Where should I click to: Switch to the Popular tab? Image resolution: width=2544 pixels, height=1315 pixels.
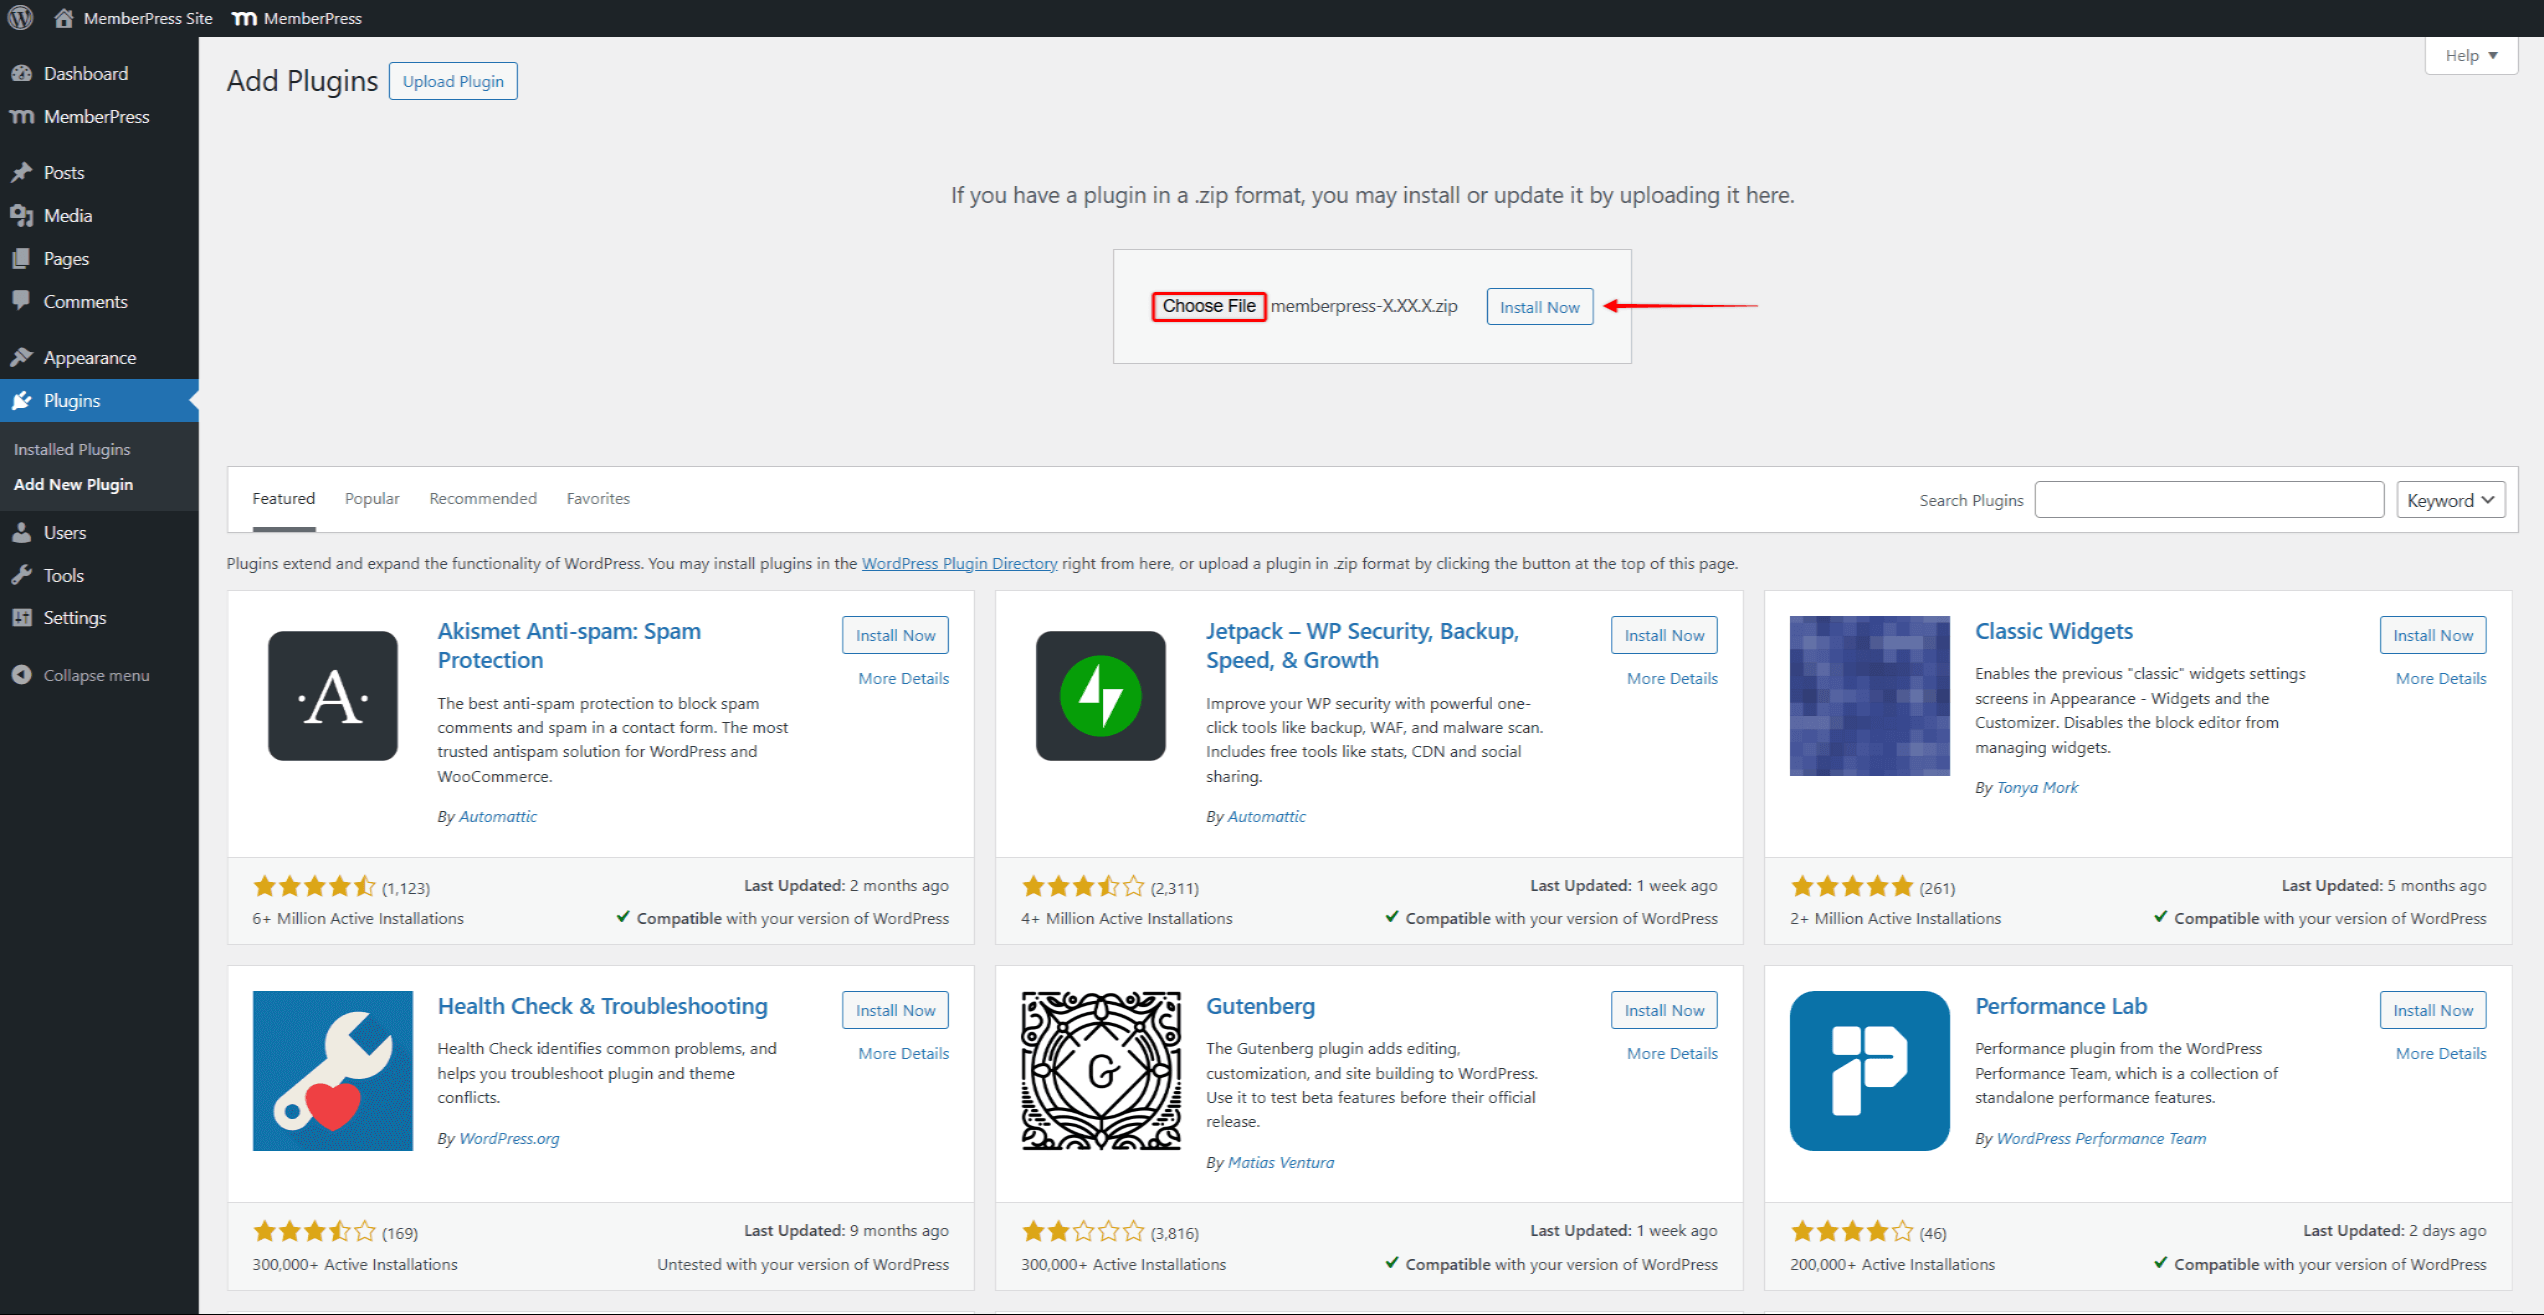coord(372,498)
